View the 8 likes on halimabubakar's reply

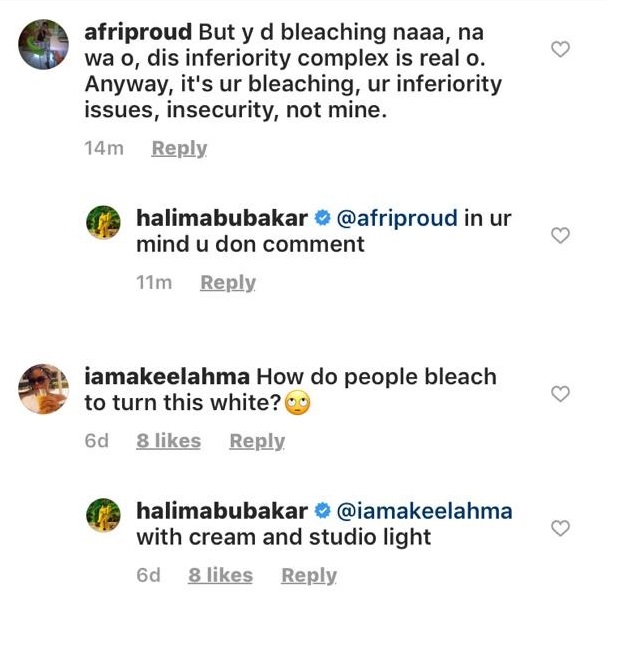point(220,575)
